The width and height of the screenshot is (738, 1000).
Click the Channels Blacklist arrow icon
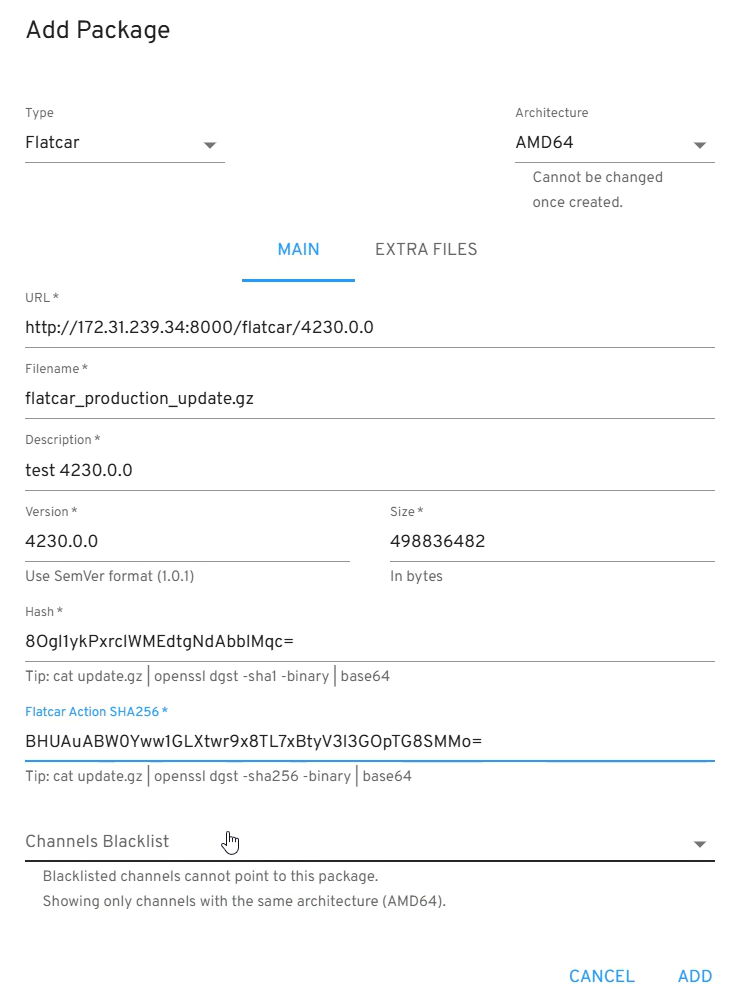700,844
